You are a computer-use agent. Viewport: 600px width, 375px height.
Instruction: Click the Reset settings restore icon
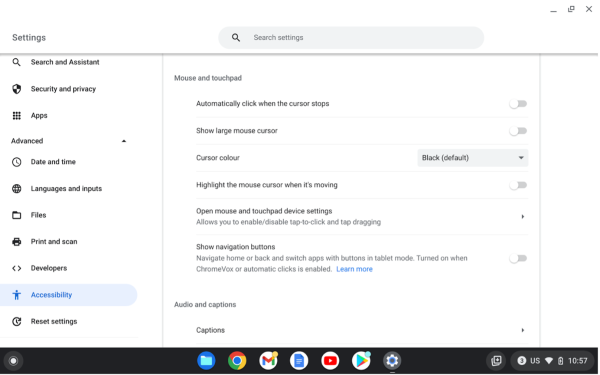[x=16, y=321]
